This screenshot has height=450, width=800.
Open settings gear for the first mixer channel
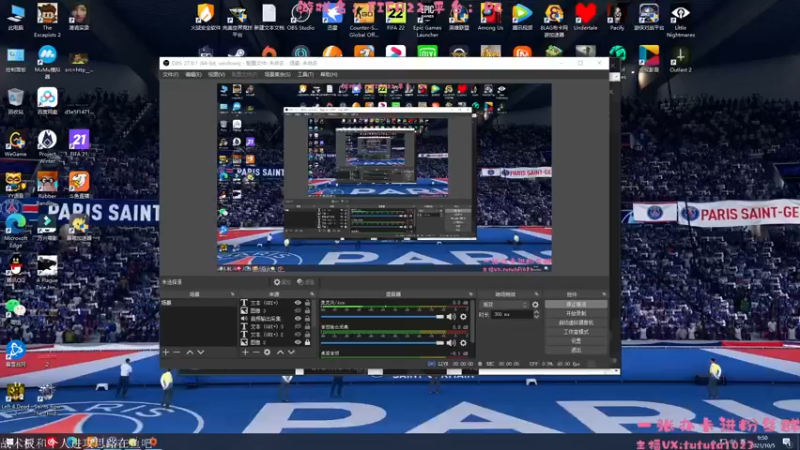coord(463,317)
